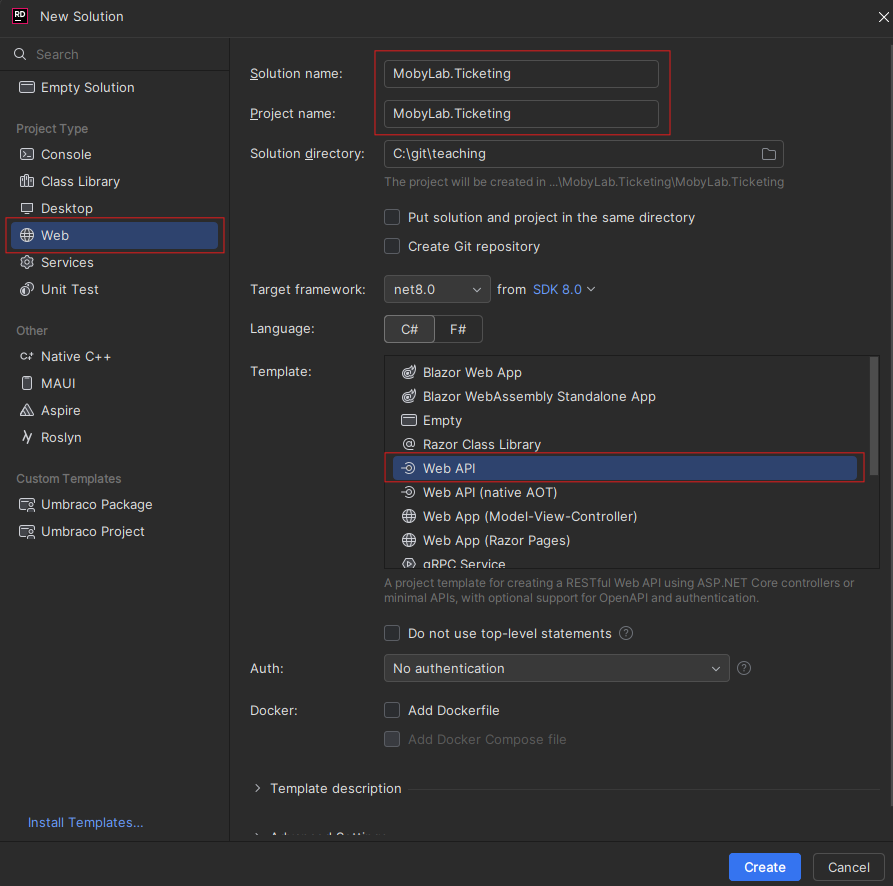Click the Project name input field
Image resolution: width=893 pixels, height=886 pixels.
pyautogui.click(x=520, y=113)
